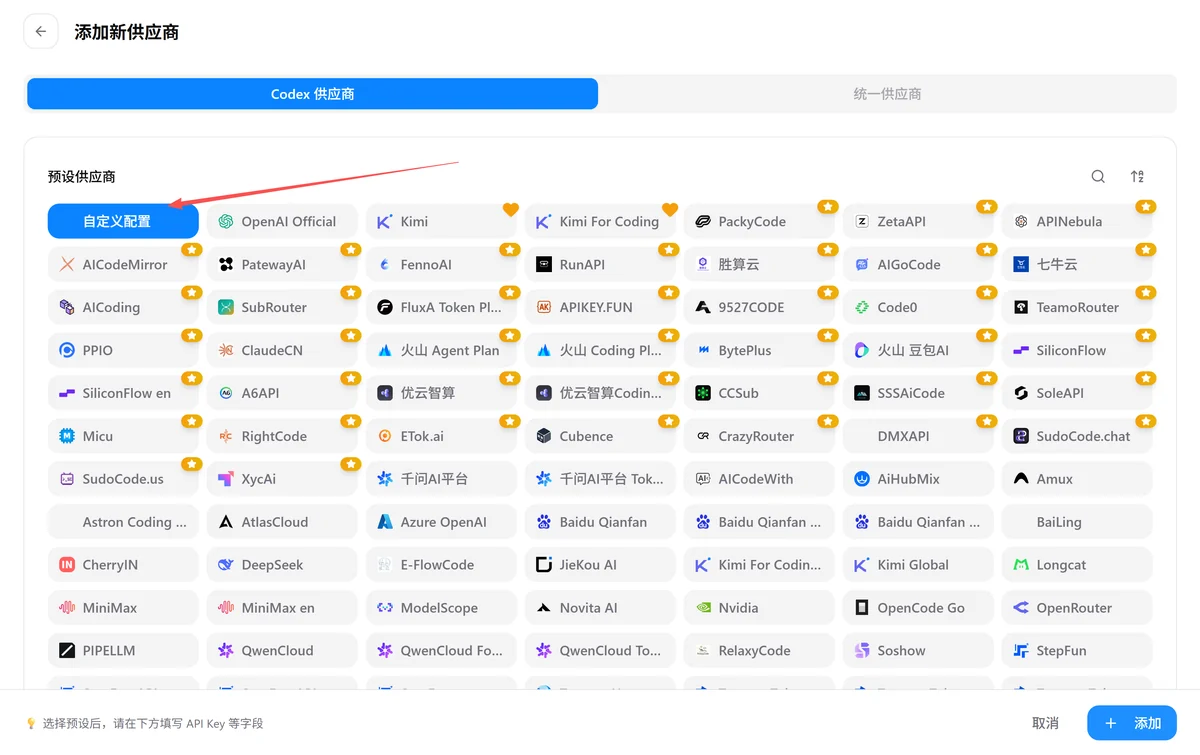Pick the APINebula preset icon
This screenshot has width=1200, height=755.
pos(1021,222)
